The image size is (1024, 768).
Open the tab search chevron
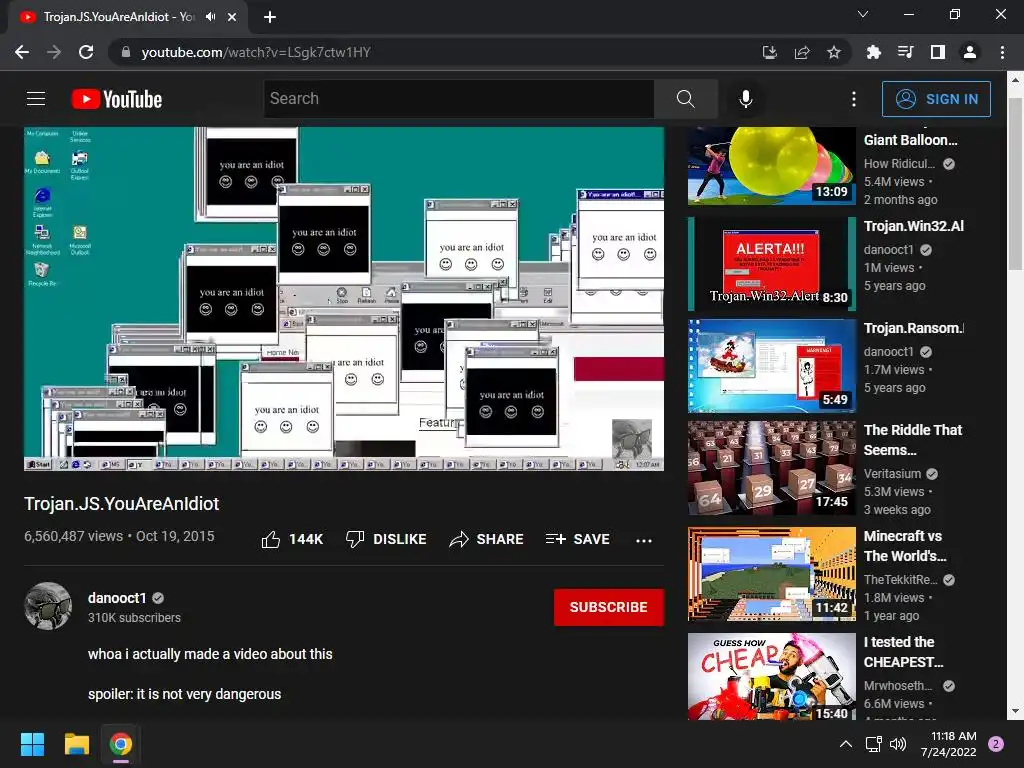pyautogui.click(x=863, y=14)
